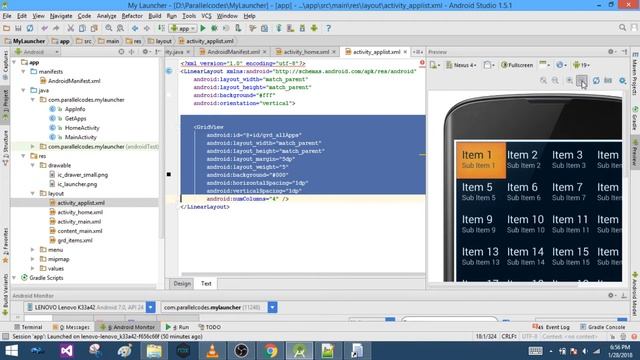Viewport: 640px width, 360px height.
Task: Click the Debug app bug icon
Action: (214, 28)
